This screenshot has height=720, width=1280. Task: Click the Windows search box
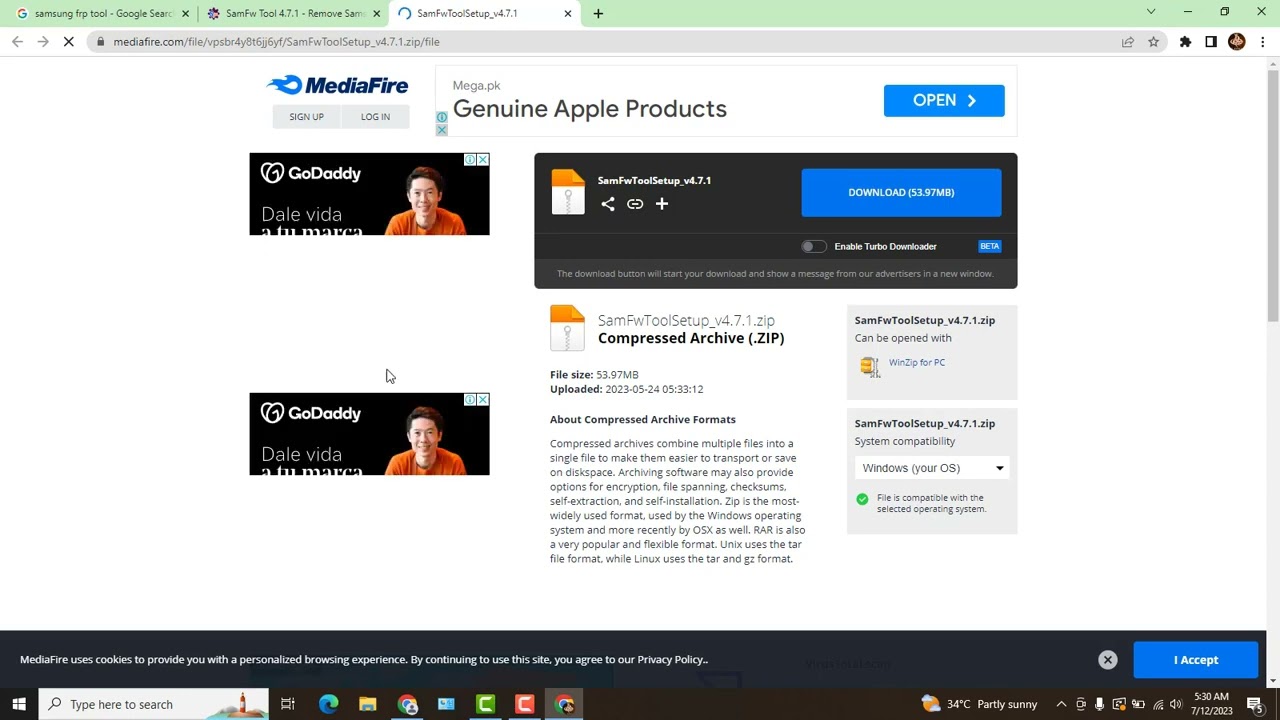(x=154, y=704)
